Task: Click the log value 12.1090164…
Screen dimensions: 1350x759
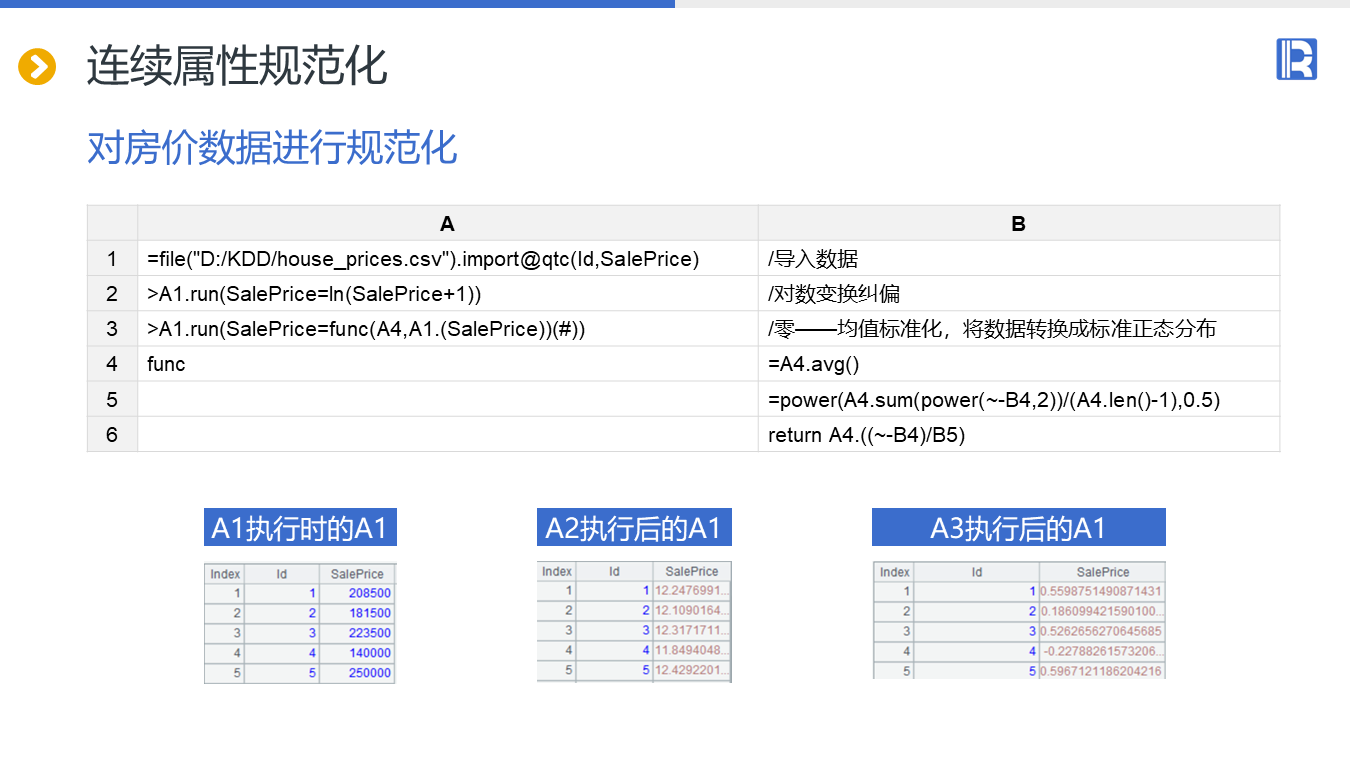Action: tap(691, 610)
